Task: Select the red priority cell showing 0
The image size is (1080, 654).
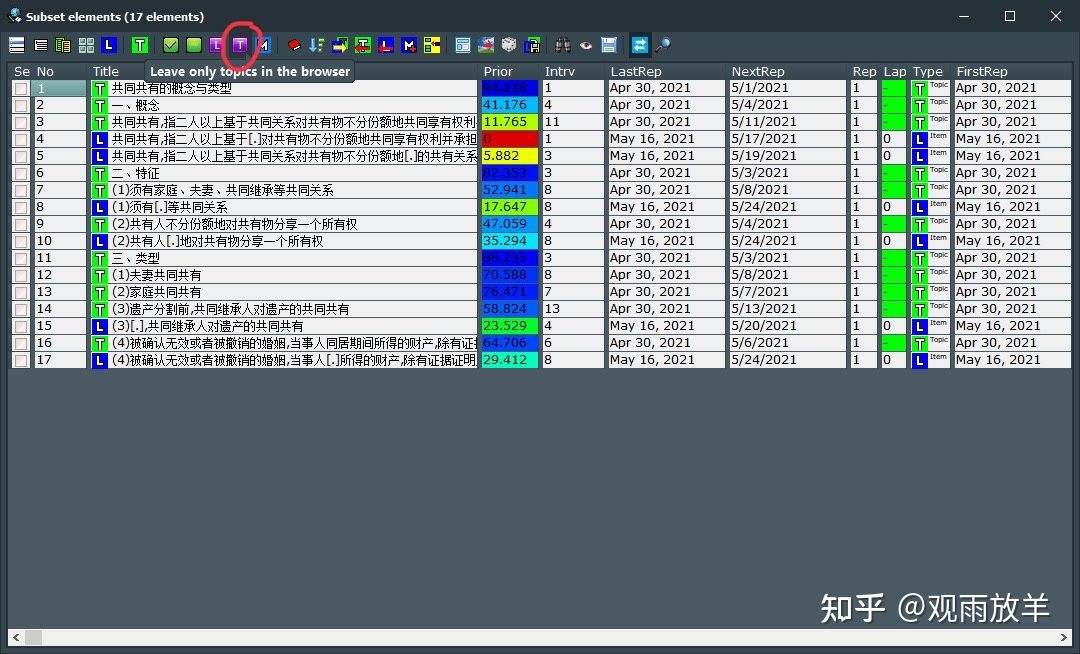Action: click(x=510, y=139)
